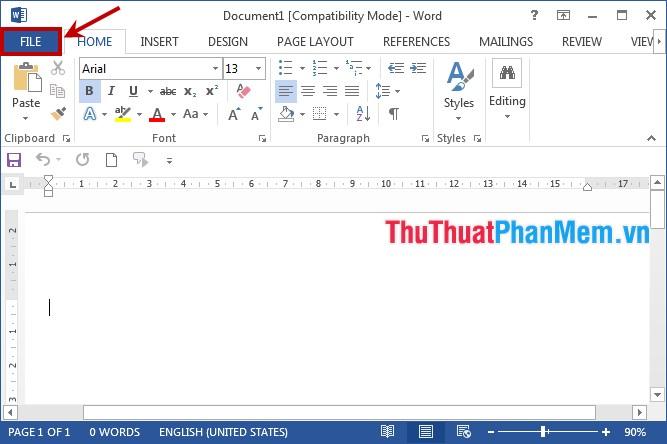Increase paragraph indent

coord(418,68)
